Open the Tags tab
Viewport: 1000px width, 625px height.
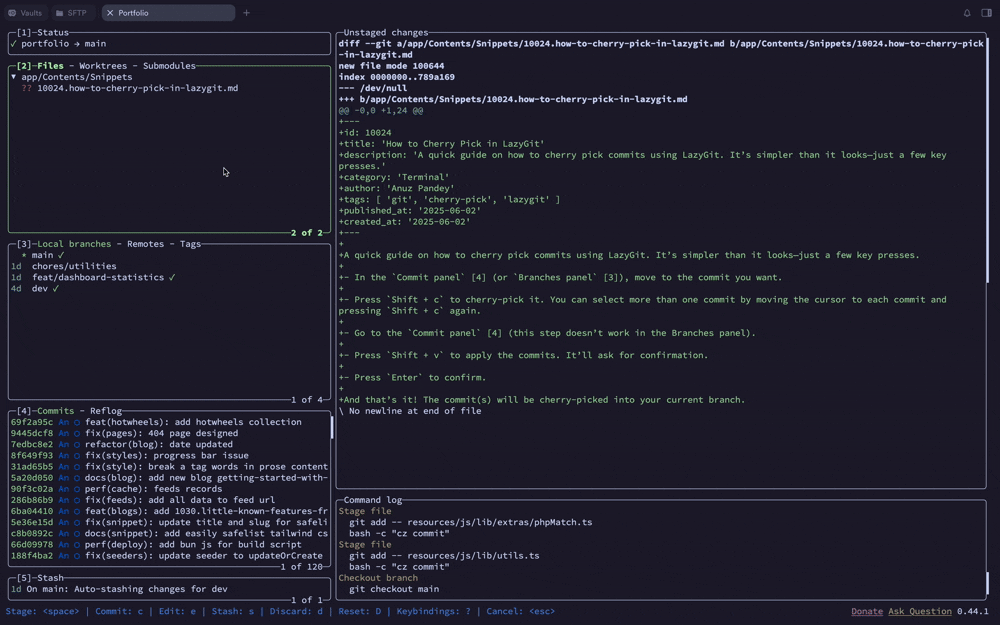(x=191, y=244)
